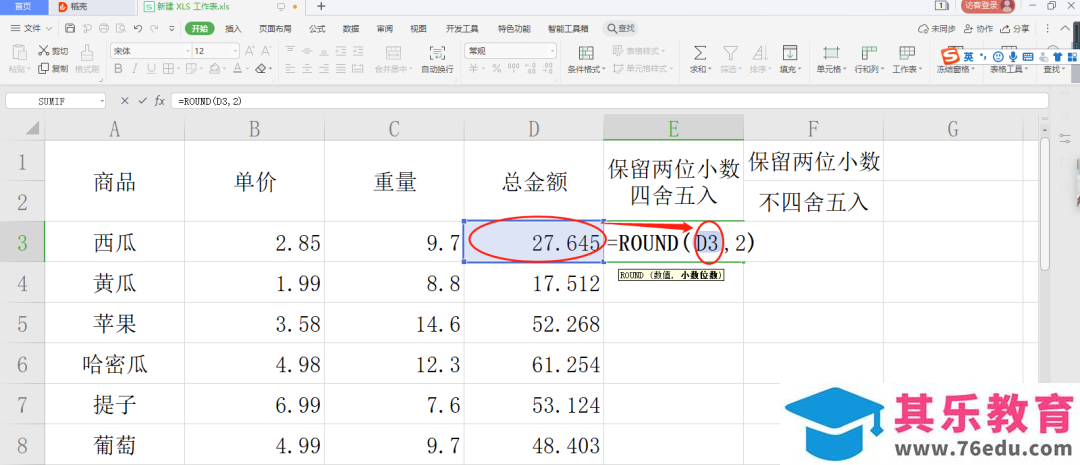The image size is (1080, 465).
Task: Click the fx insert function icon
Action: click(160, 101)
